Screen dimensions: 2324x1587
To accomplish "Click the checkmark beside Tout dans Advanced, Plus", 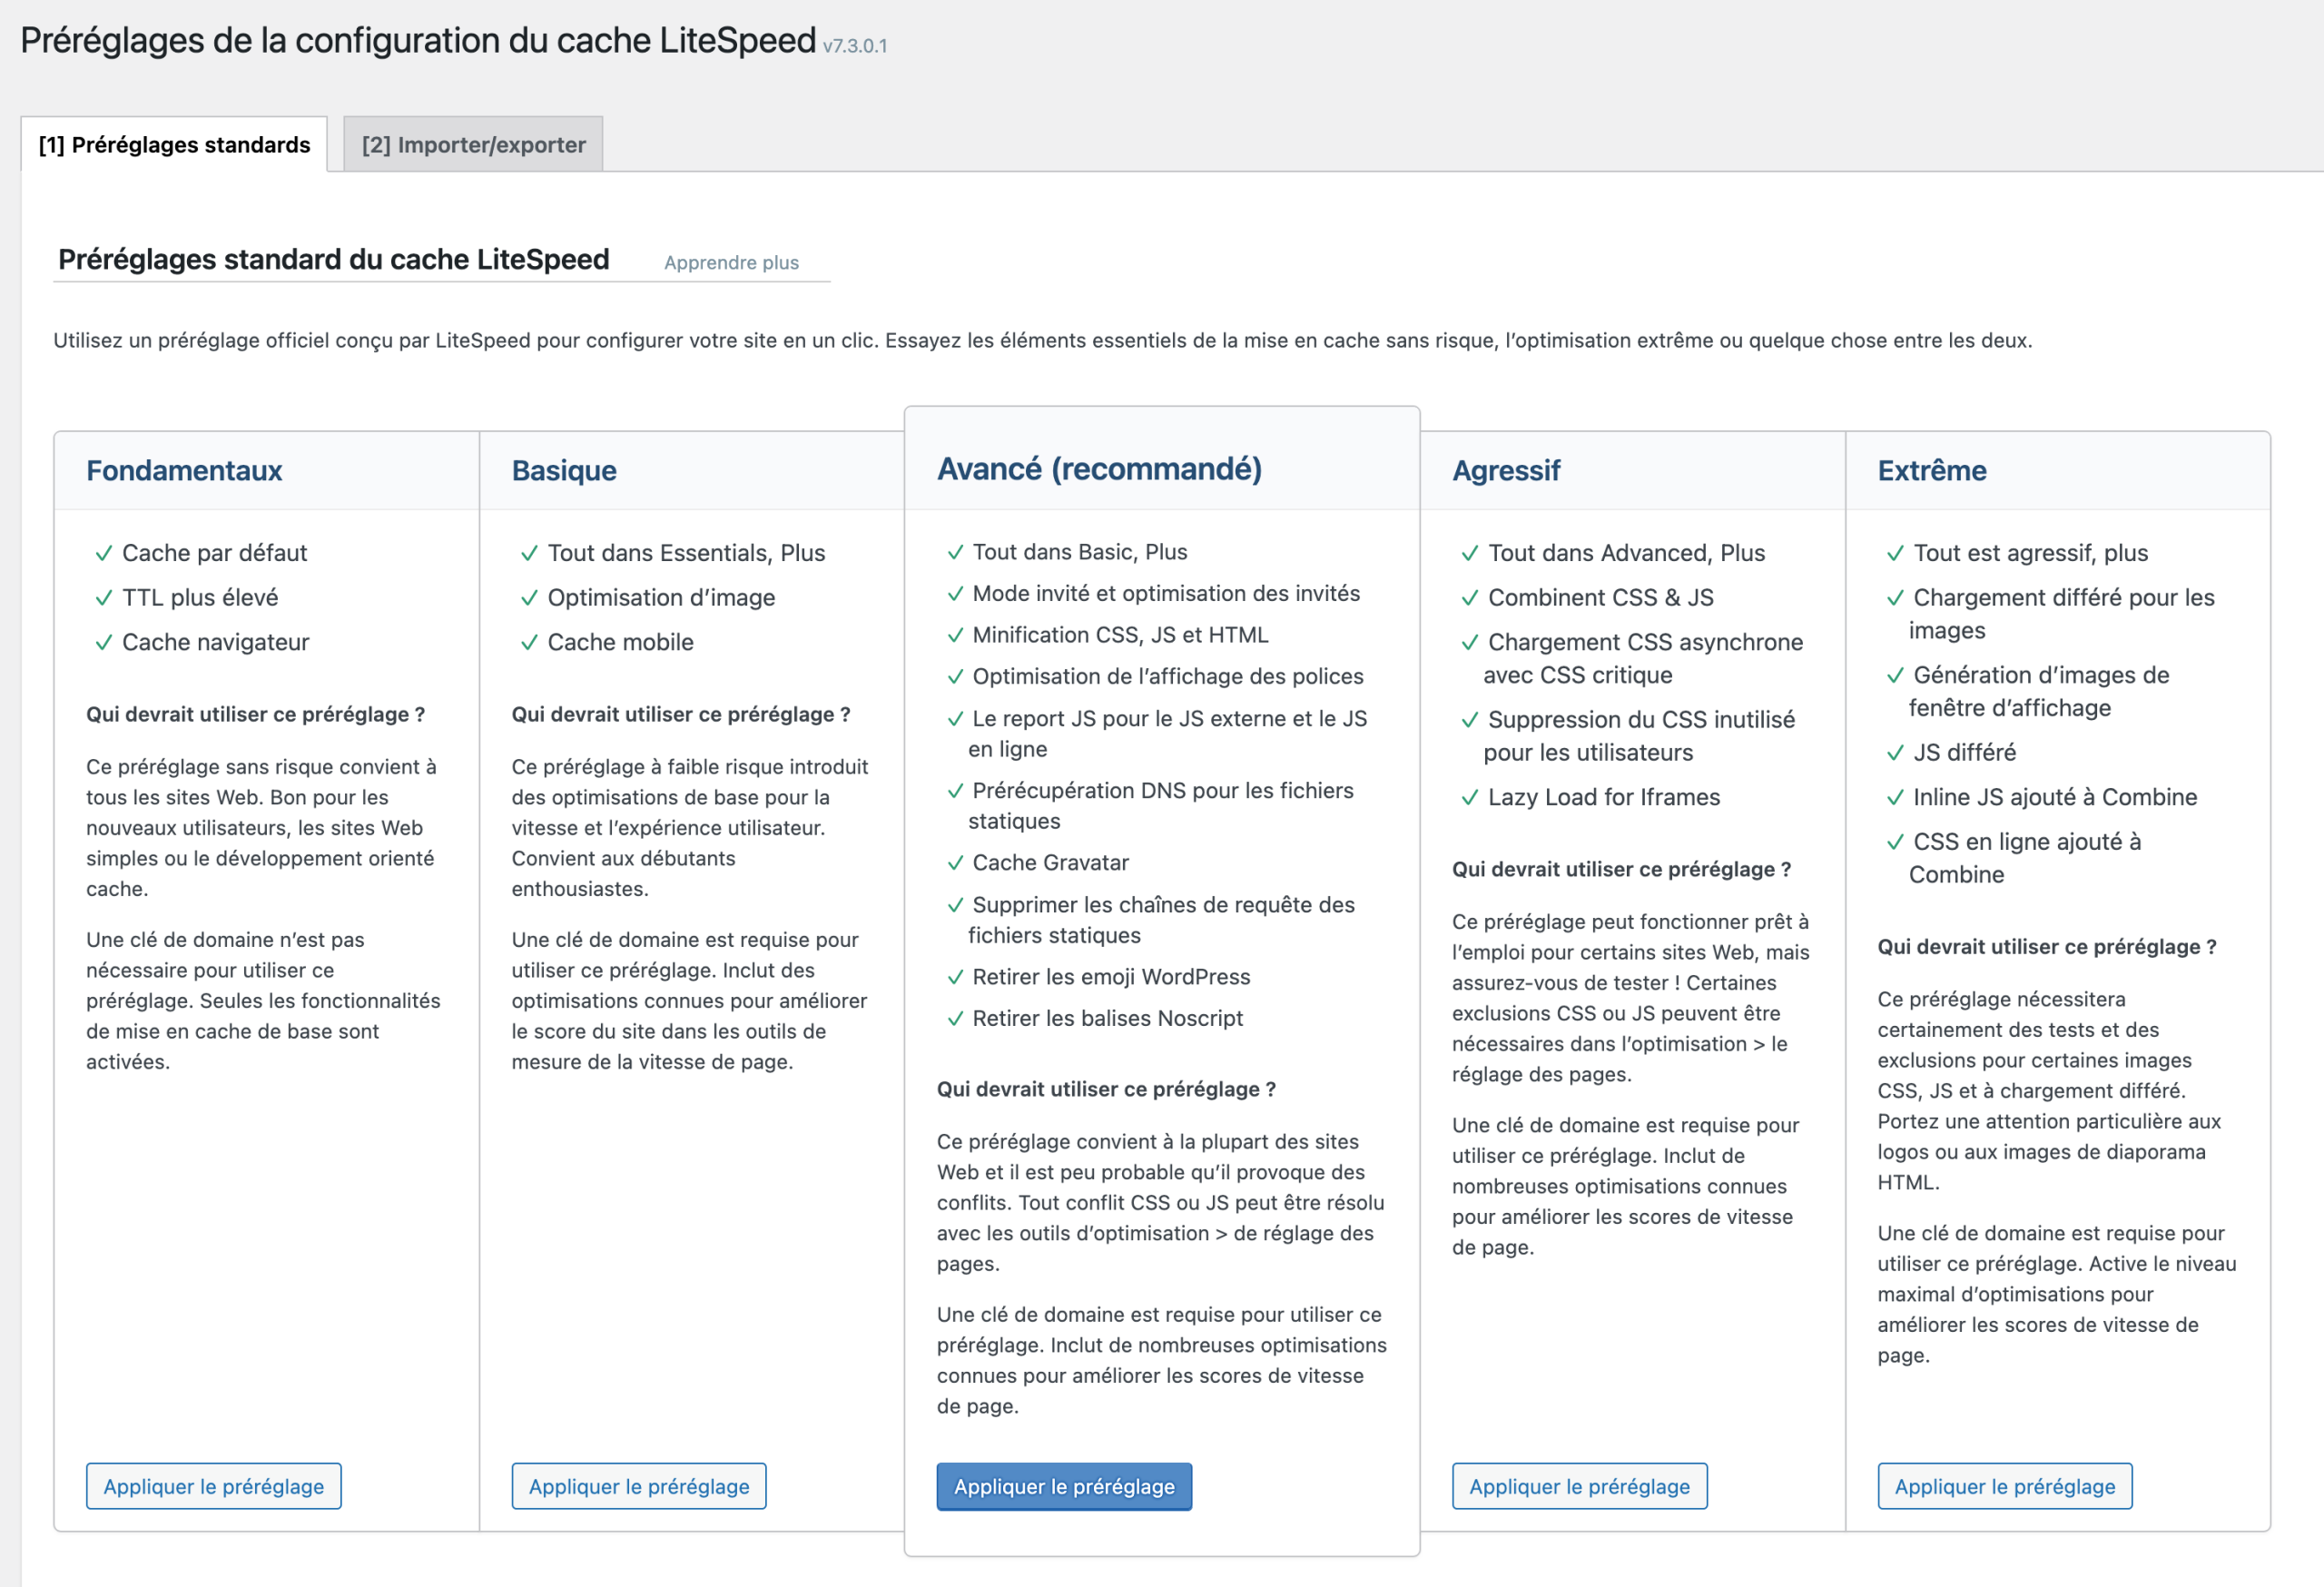I will pyautogui.click(x=1470, y=553).
